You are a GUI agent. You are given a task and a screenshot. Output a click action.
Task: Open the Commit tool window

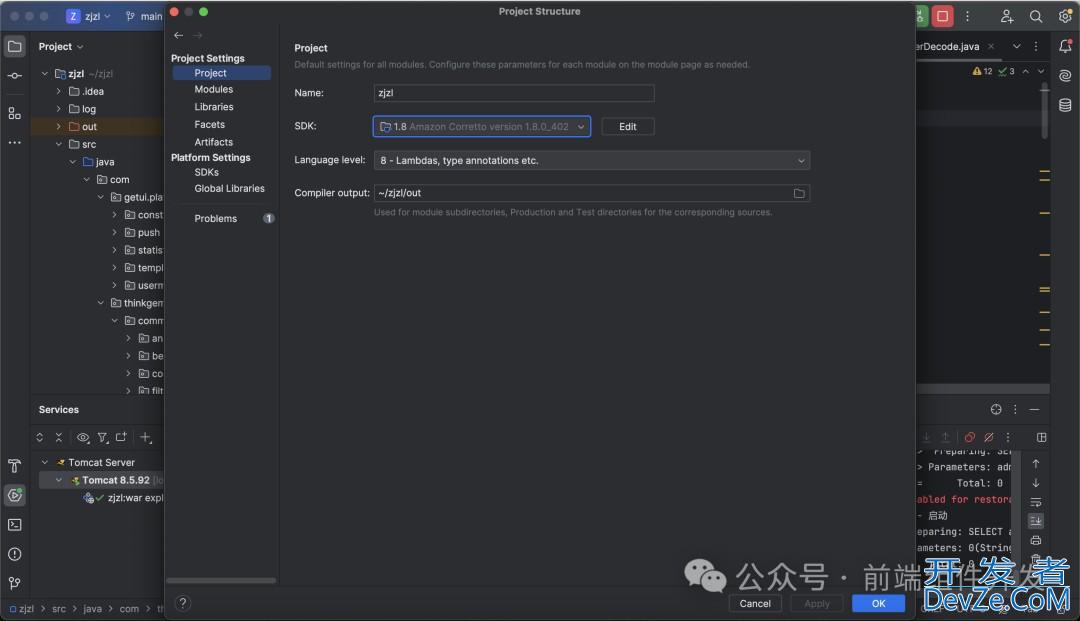click(14, 76)
